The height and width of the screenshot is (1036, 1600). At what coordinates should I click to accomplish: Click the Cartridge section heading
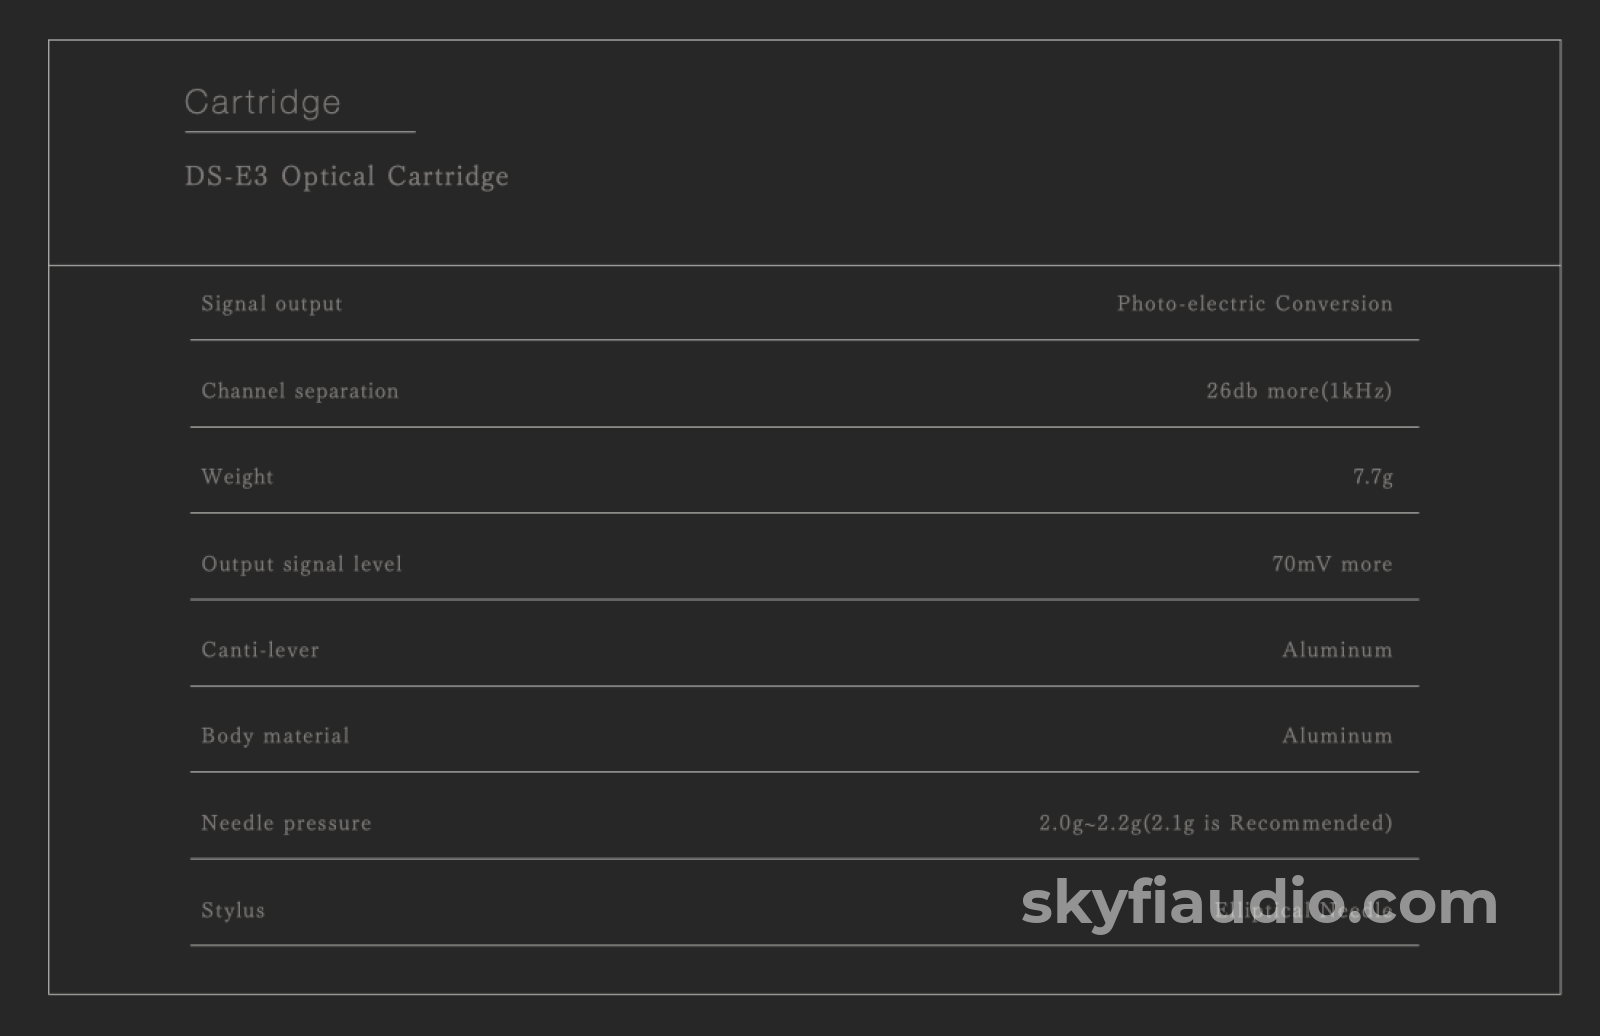pos(263,102)
